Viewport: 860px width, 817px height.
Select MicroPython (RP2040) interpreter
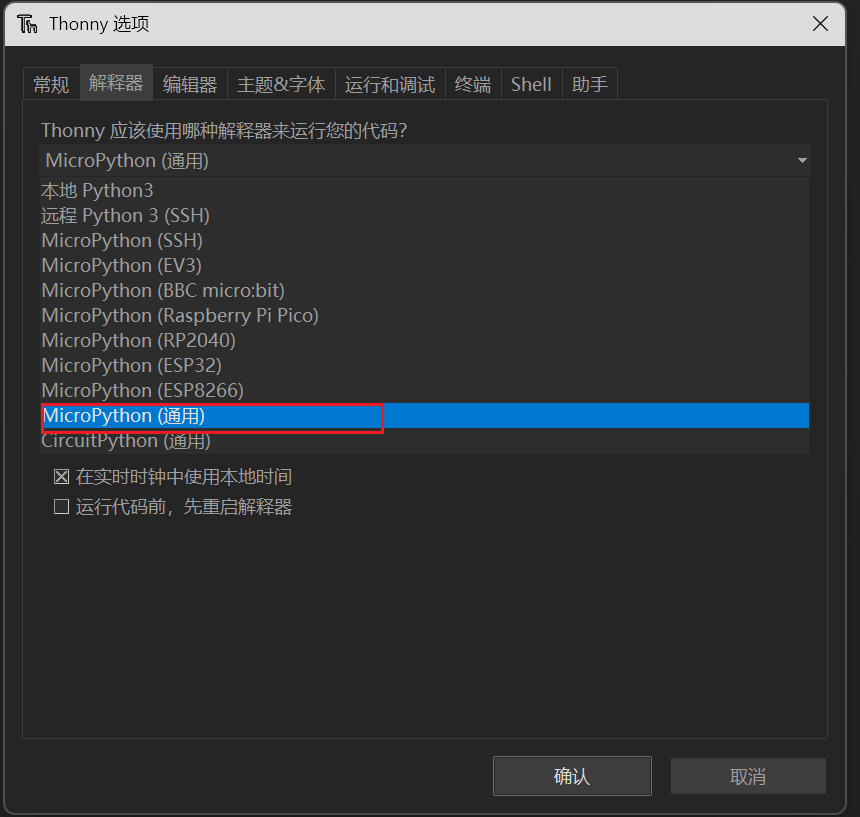click(x=425, y=341)
